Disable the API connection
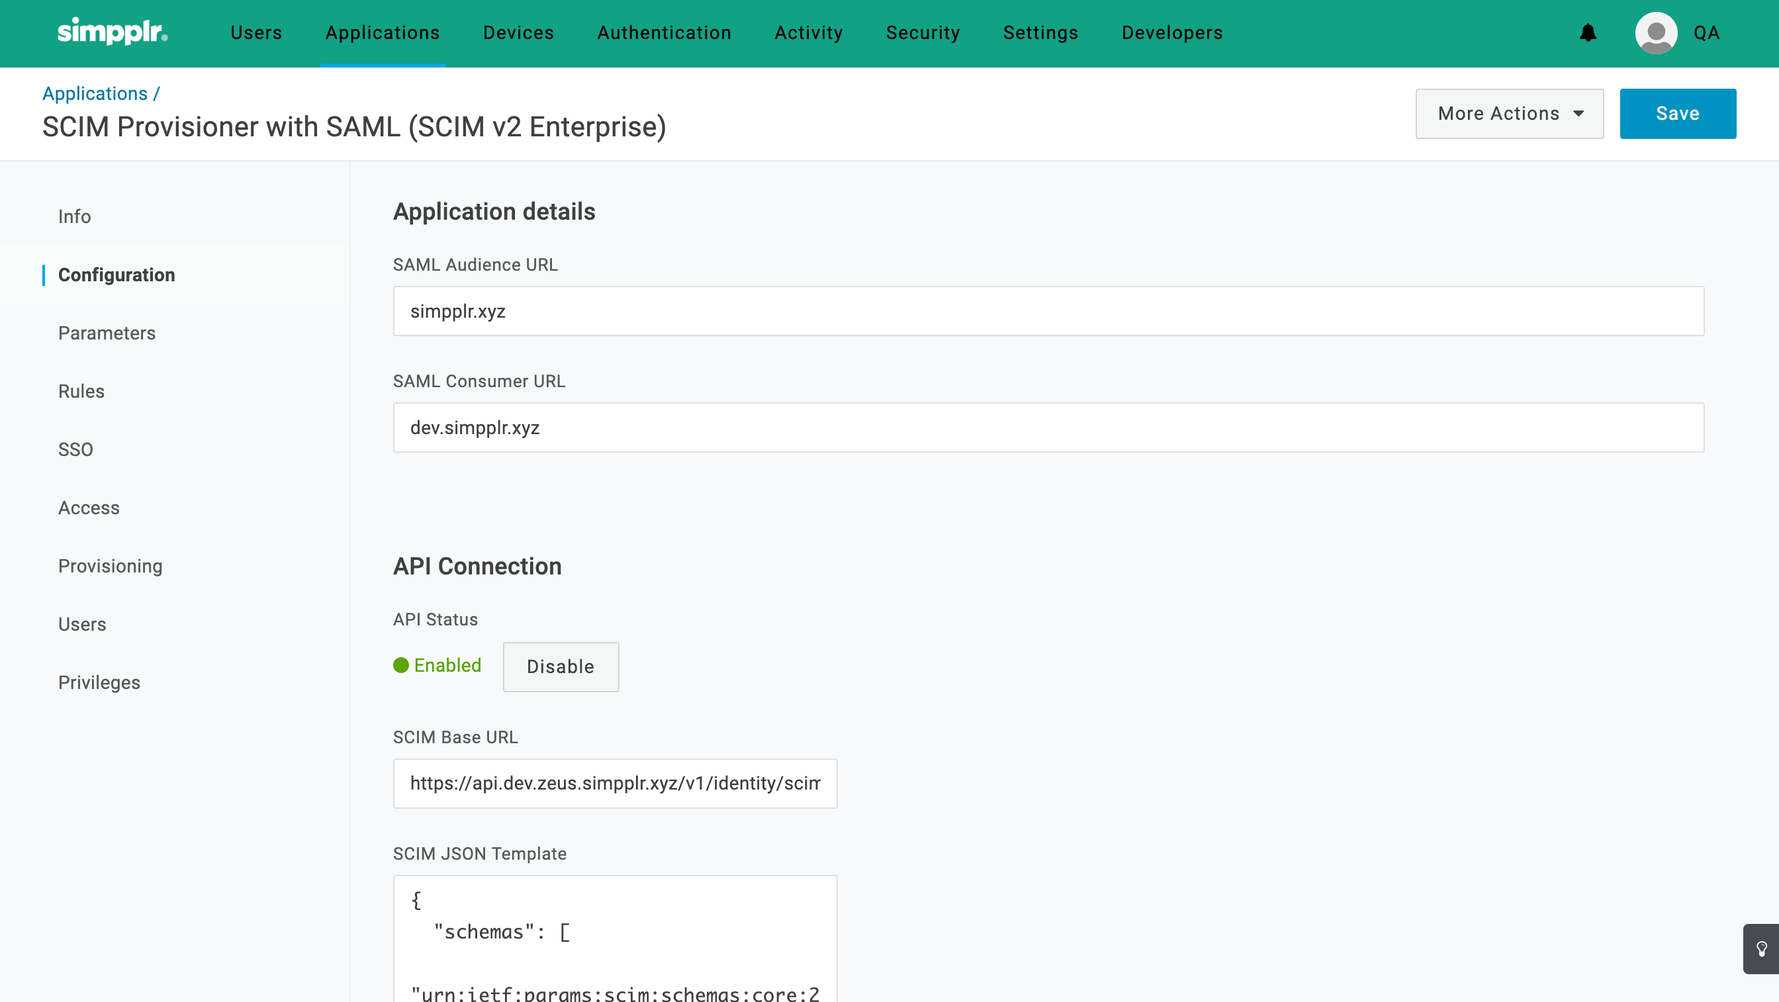The height and width of the screenshot is (1002, 1779). [560, 667]
